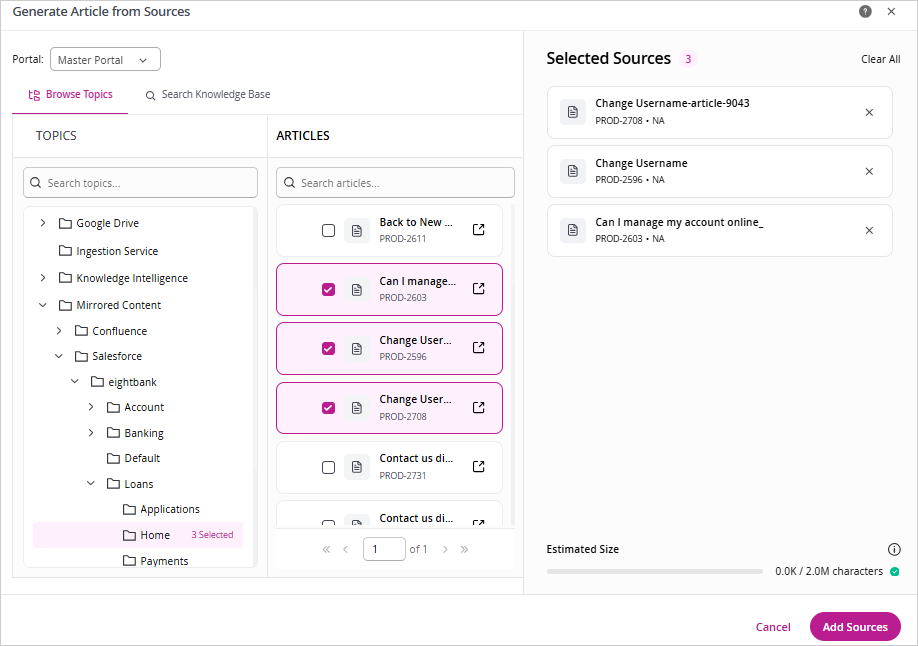Click the Cancel button
The image size is (918, 646).
[773, 627]
